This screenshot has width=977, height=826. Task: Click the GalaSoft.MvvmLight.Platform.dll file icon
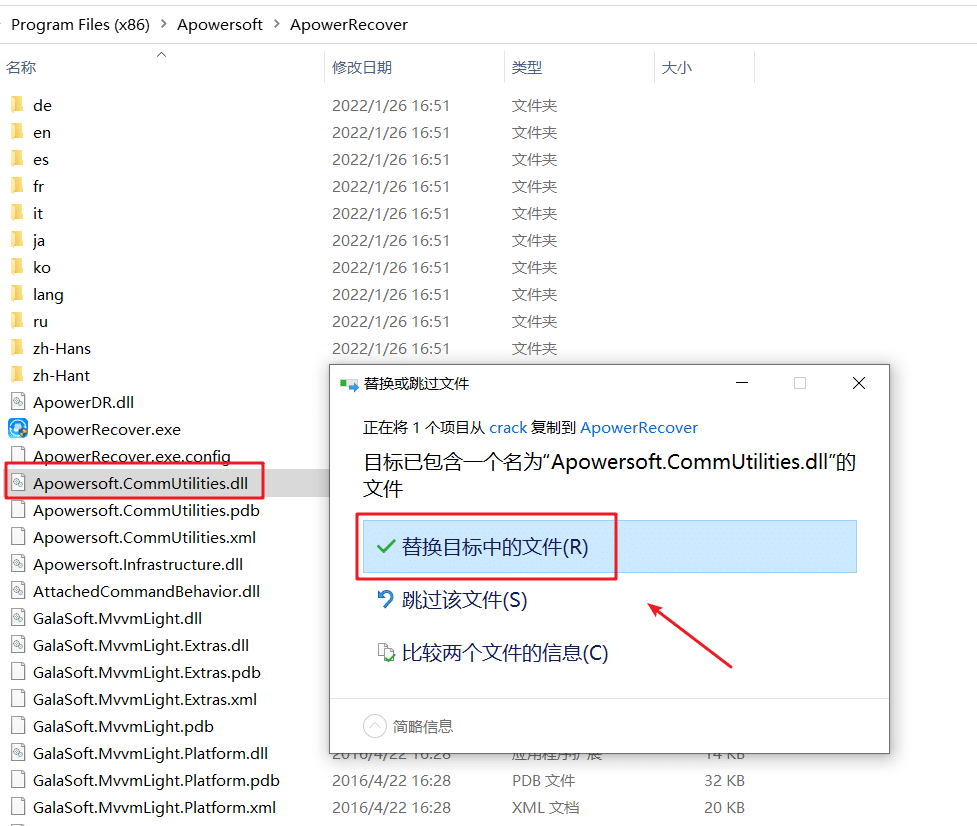pos(18,752)
